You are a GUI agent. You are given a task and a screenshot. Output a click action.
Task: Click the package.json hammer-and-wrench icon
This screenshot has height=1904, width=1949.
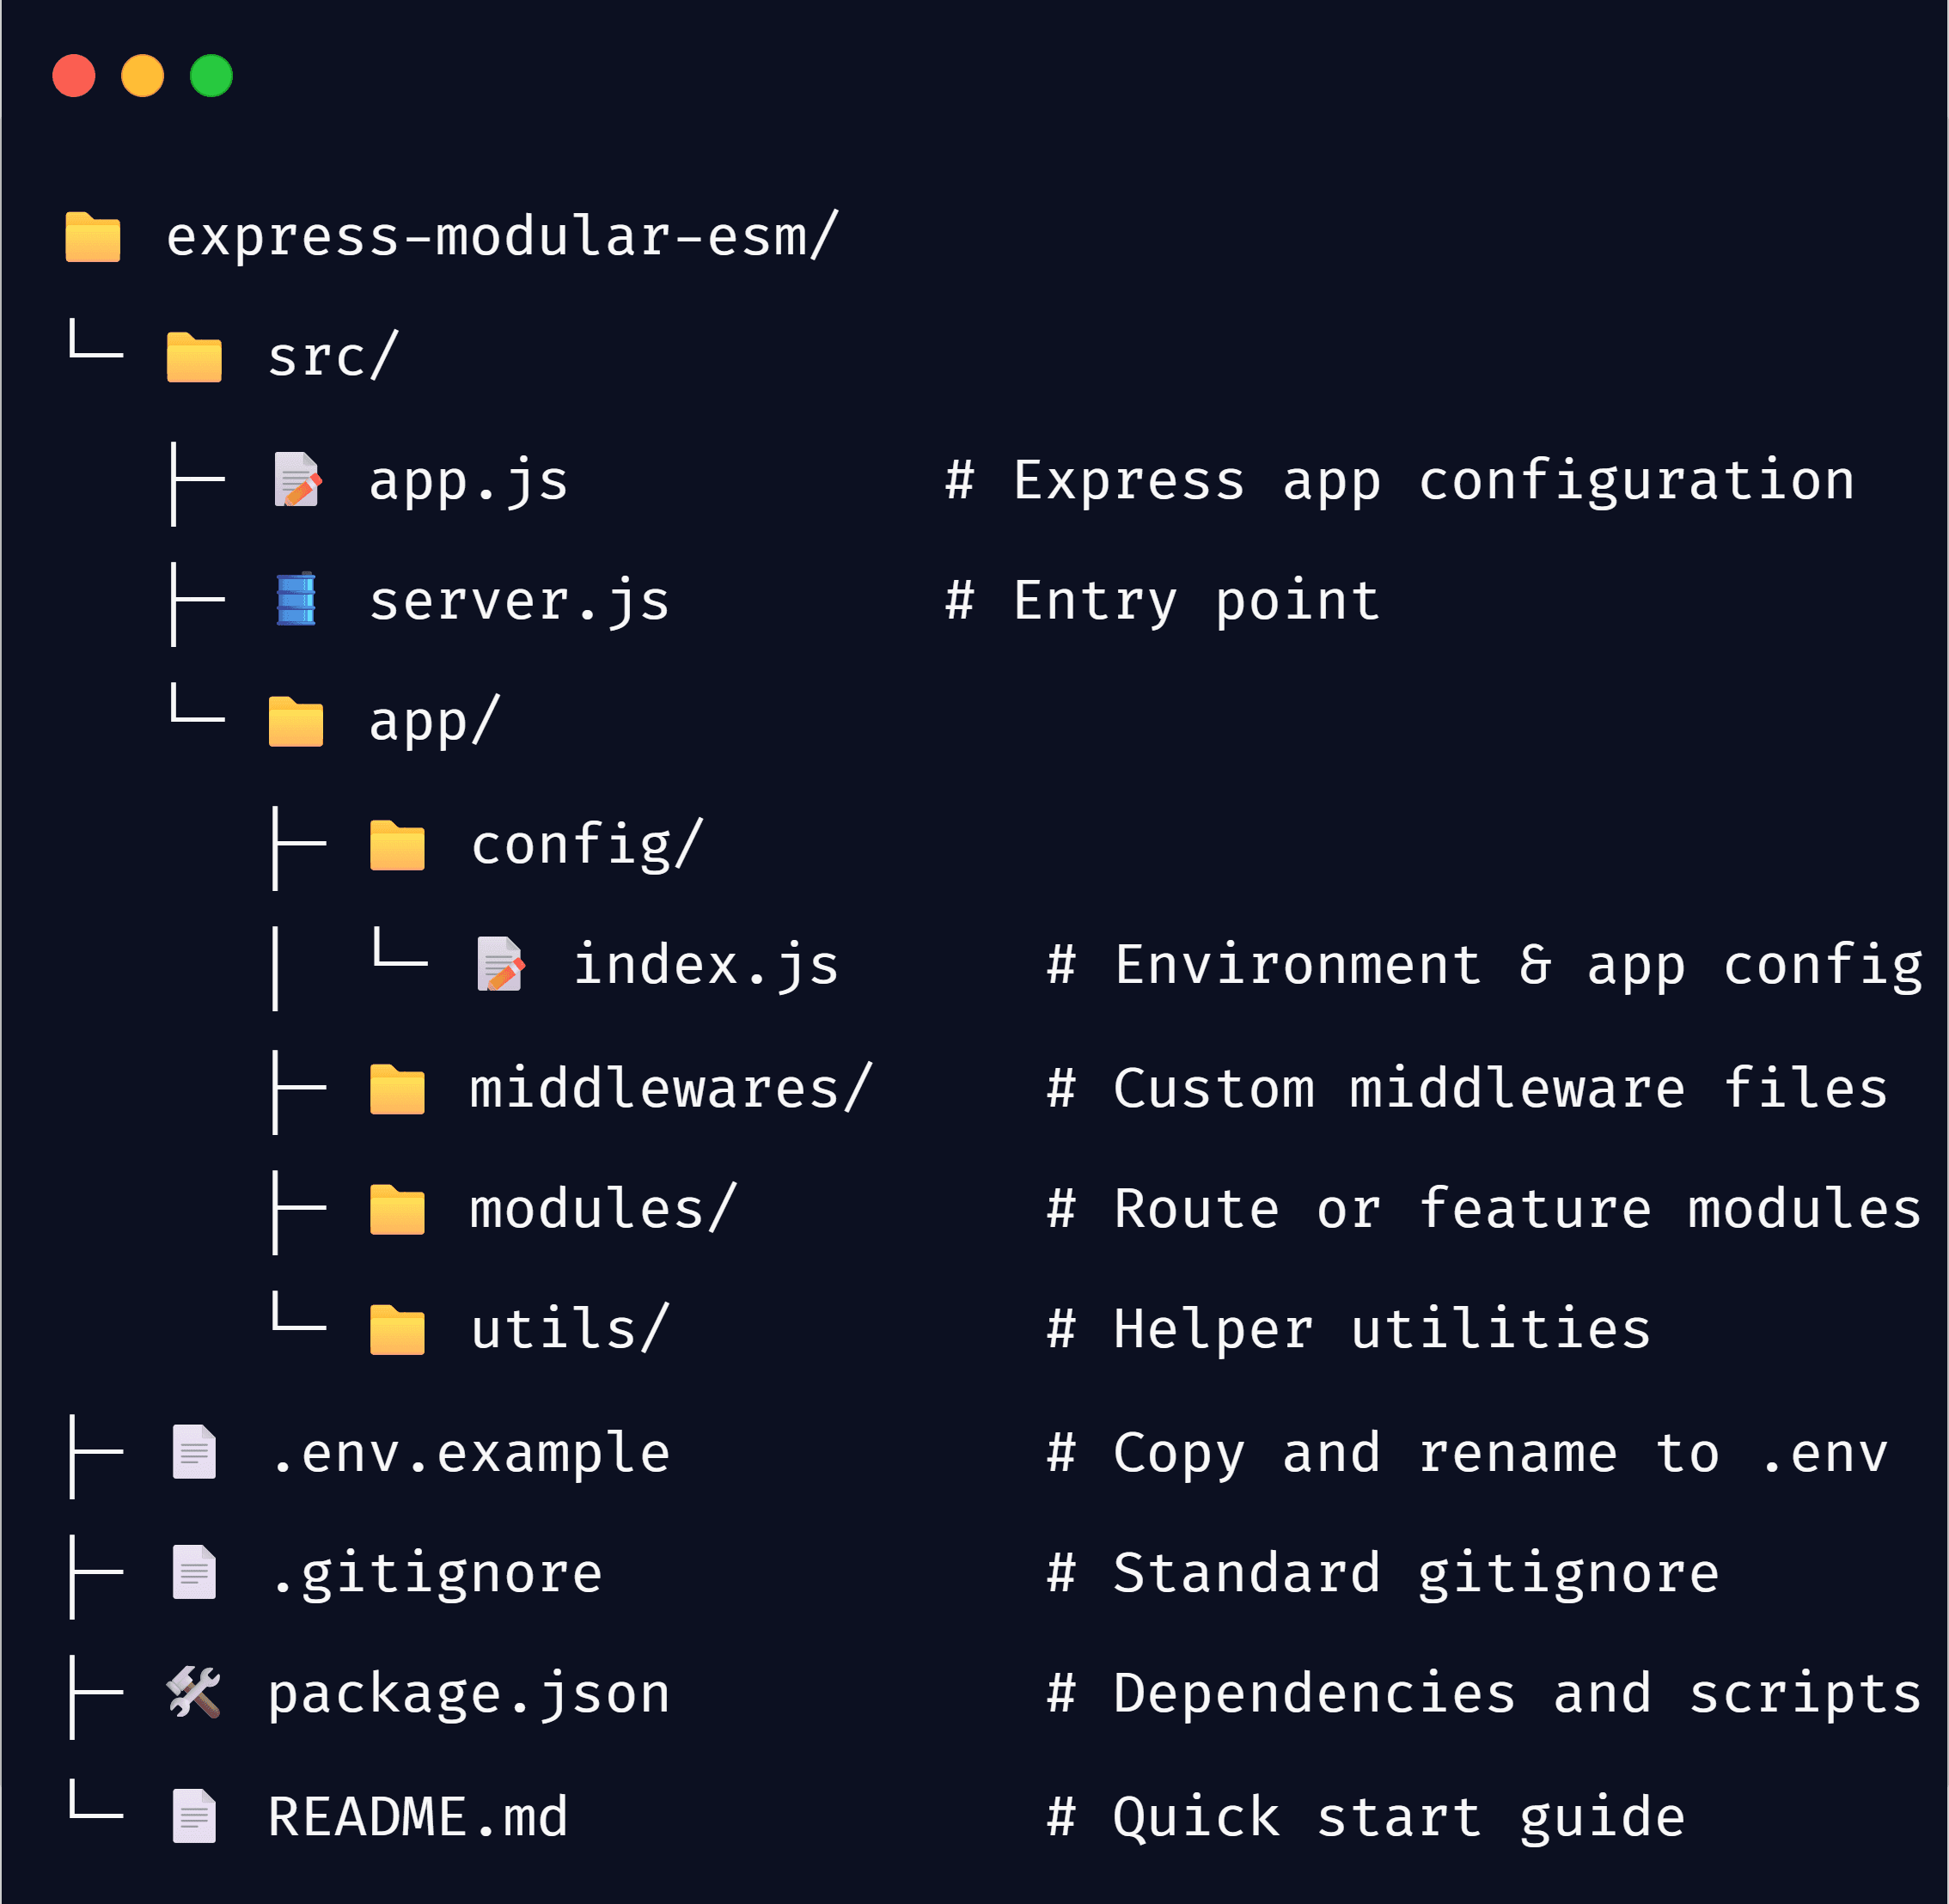point(196,1693)
